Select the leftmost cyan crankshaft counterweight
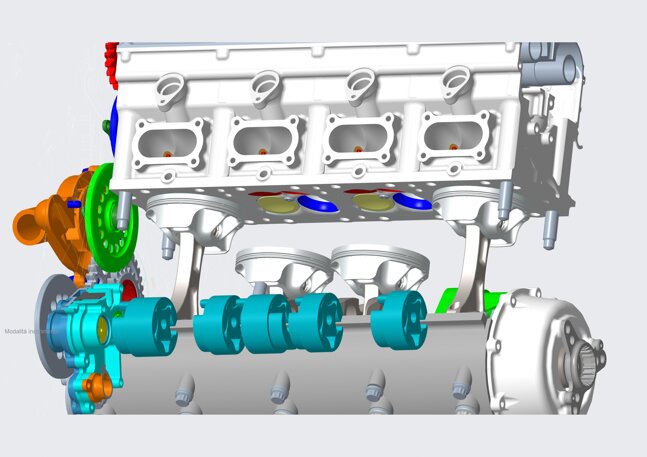The height and width of the screenshot is (457, 647). coord(142,323)
